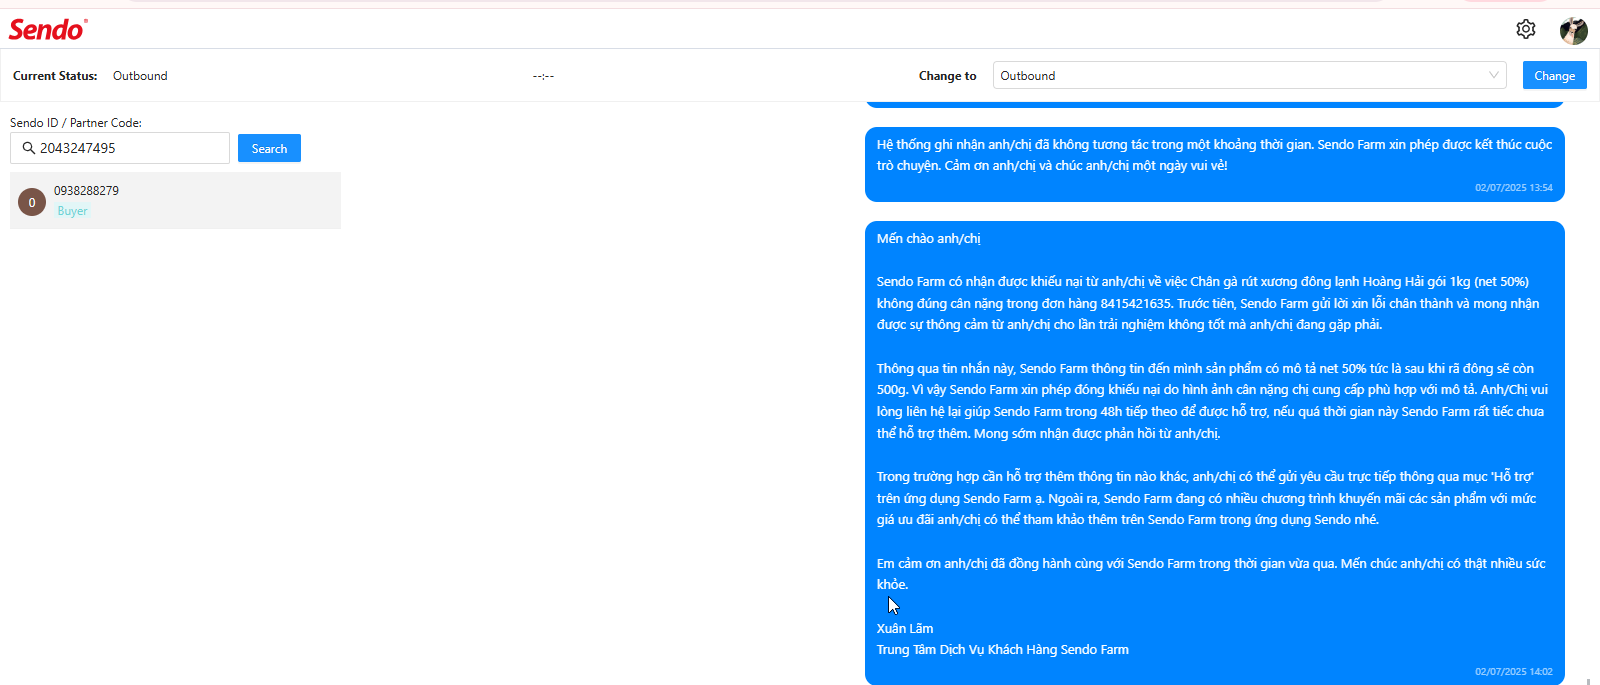Click the 'Change to' label
This screenshot has height=685, width=1600.
(x=947, y=76)
